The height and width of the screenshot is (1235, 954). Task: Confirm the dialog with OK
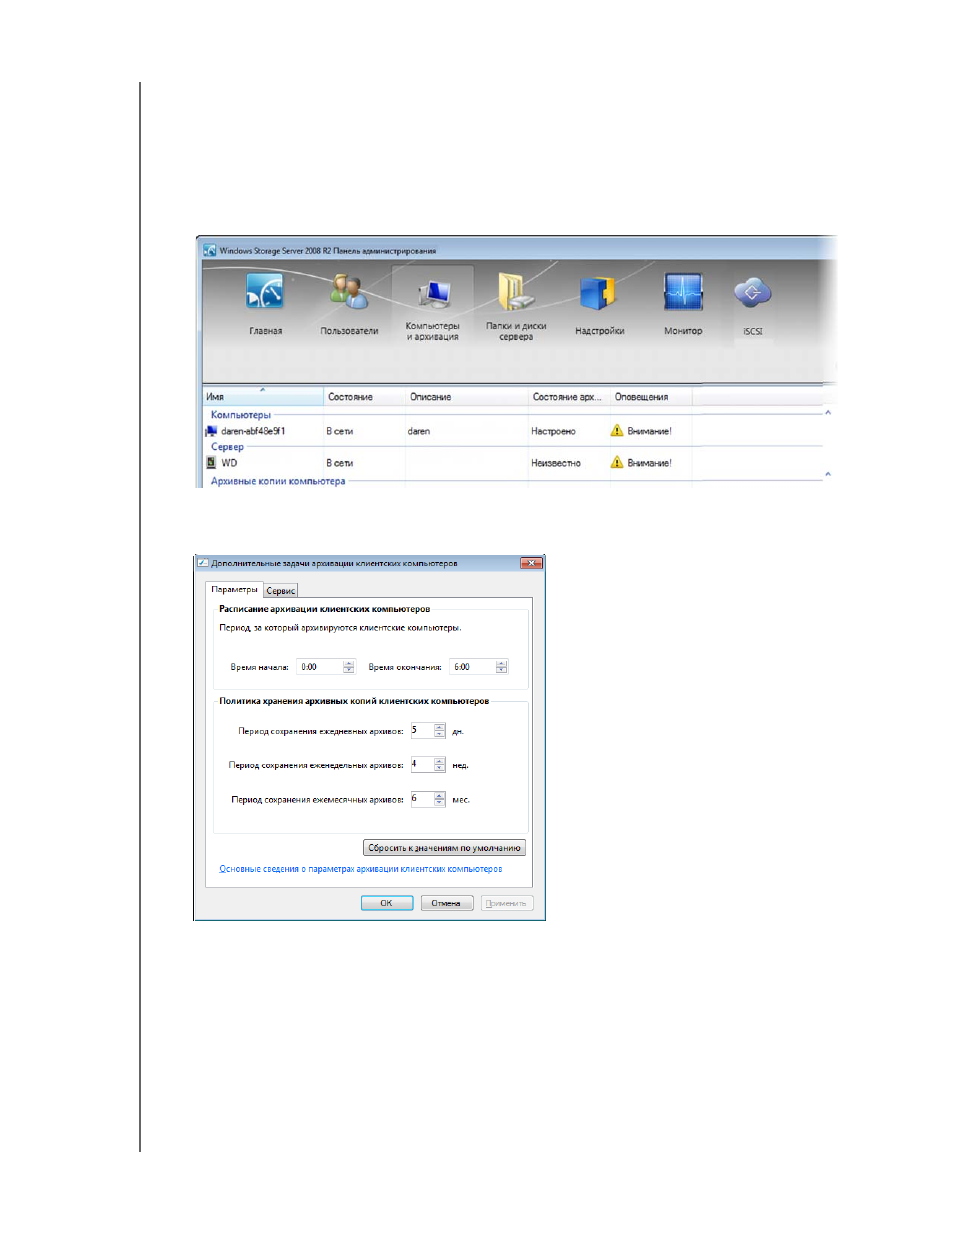click(386, 903)
